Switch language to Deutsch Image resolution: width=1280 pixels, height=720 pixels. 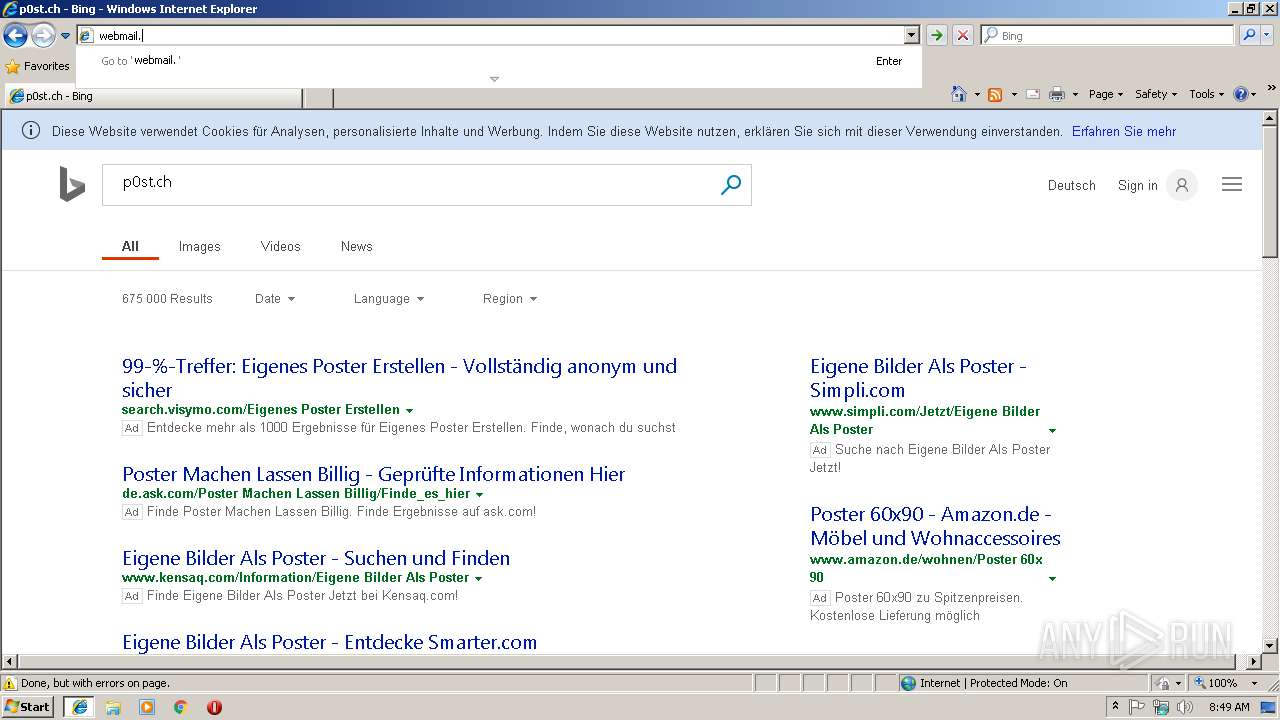[1072, 185]
